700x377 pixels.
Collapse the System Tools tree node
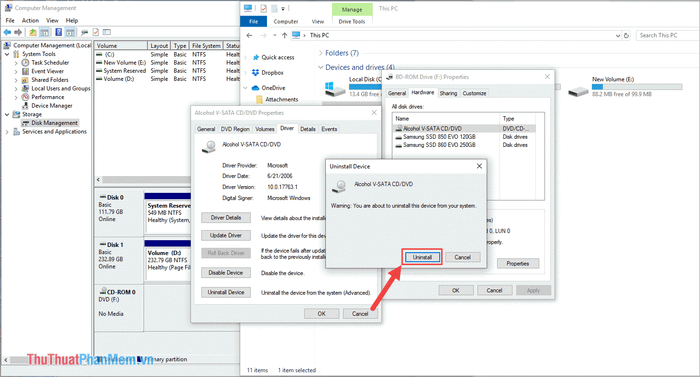7,54
